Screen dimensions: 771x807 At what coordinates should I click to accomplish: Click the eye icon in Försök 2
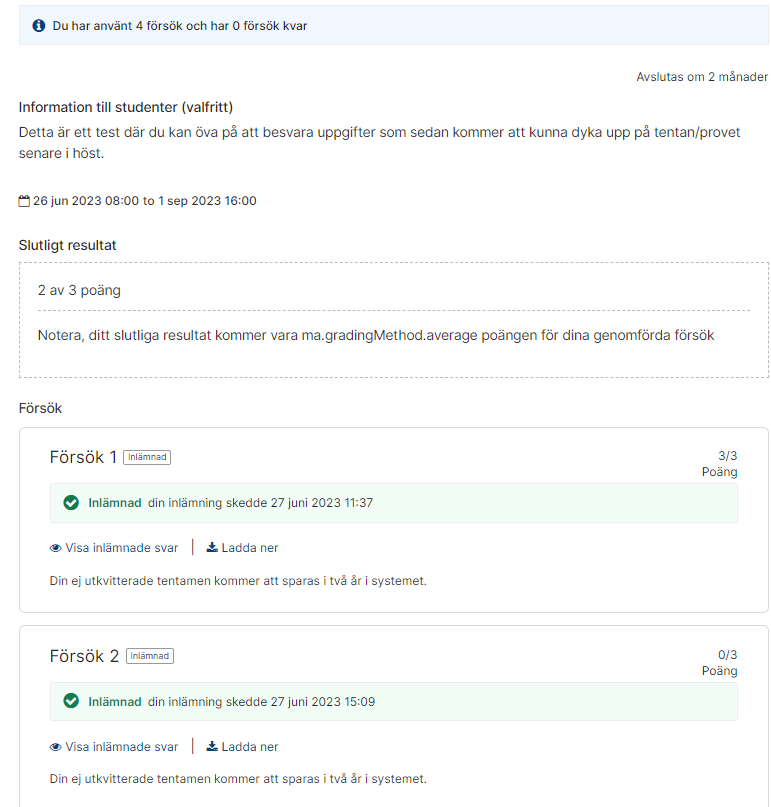point(56,747)
